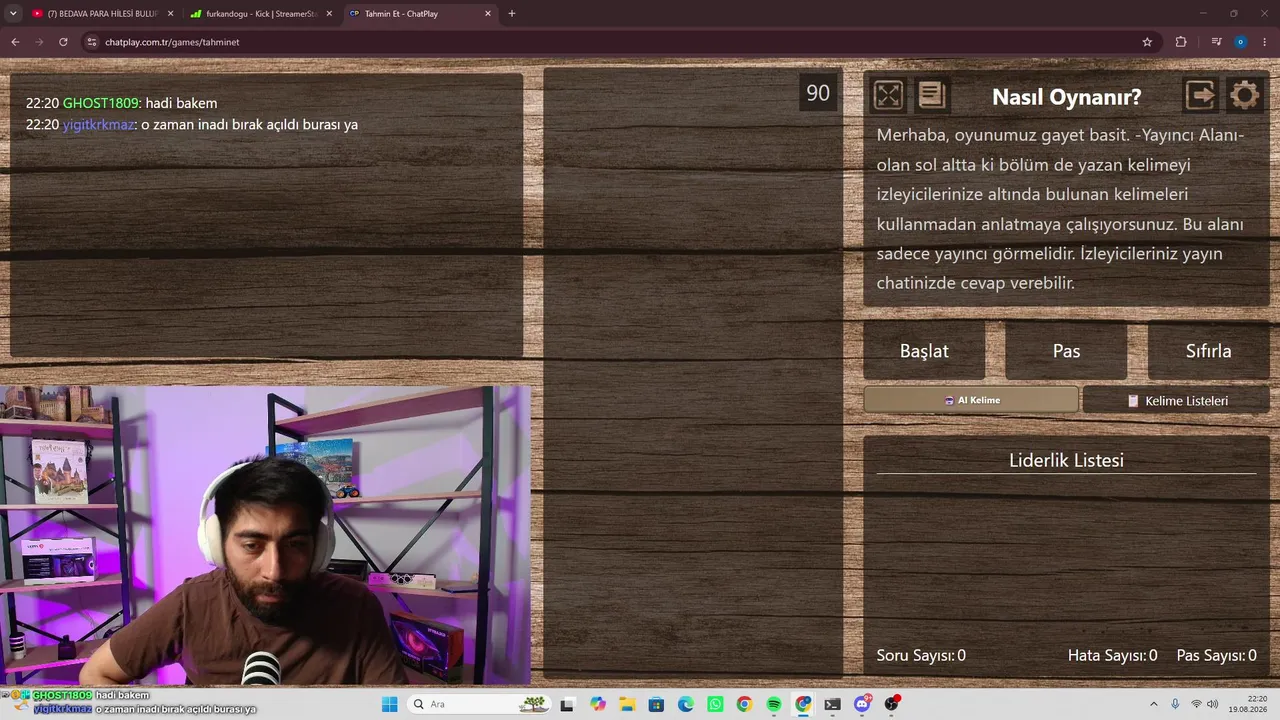
Task: Start the game with Başlat
Action: coord(924,351)
